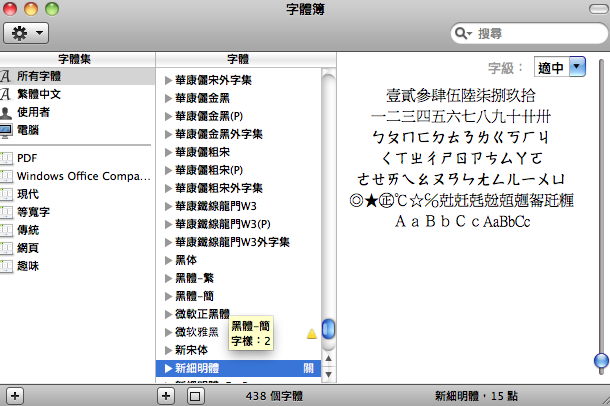
Task: Click font list scroll up arrow
Action: [x=328, y=359]
